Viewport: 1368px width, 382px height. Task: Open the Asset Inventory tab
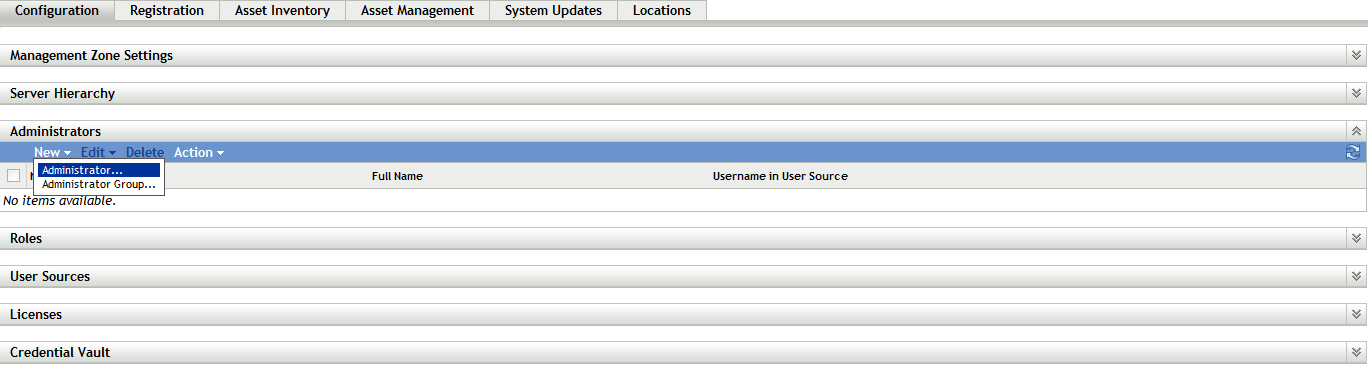click(x=282, y=11)
